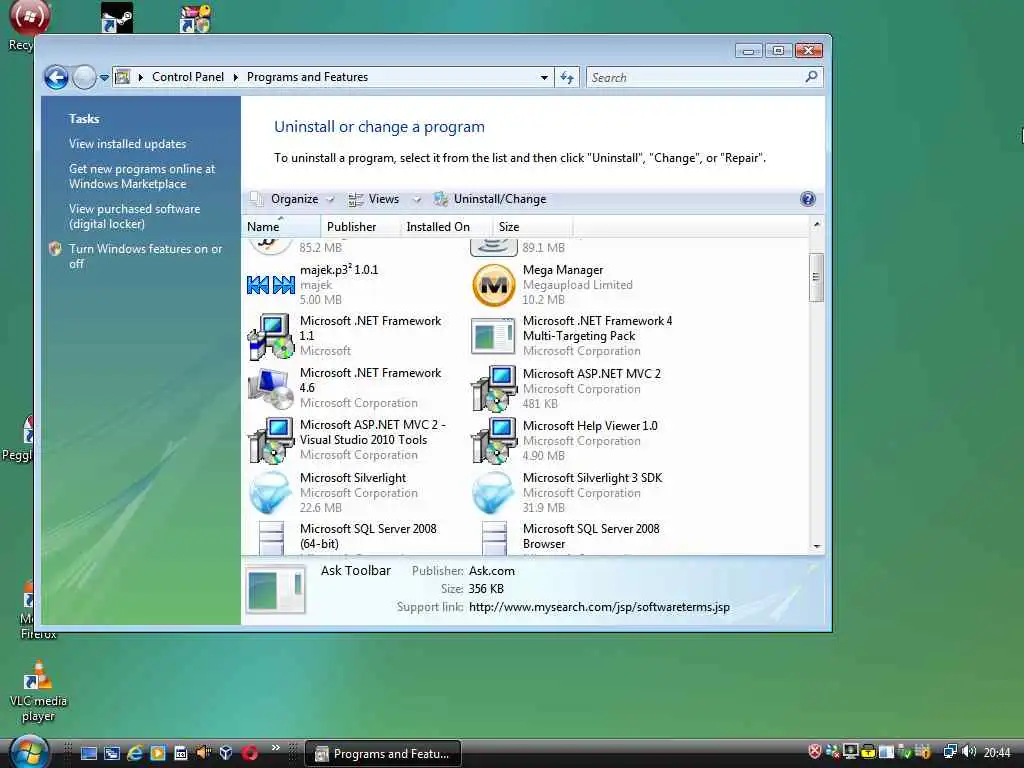Click Programs and Features taskbar button
The height and width of the screenshot is (768, 1024).
(383, 754)
